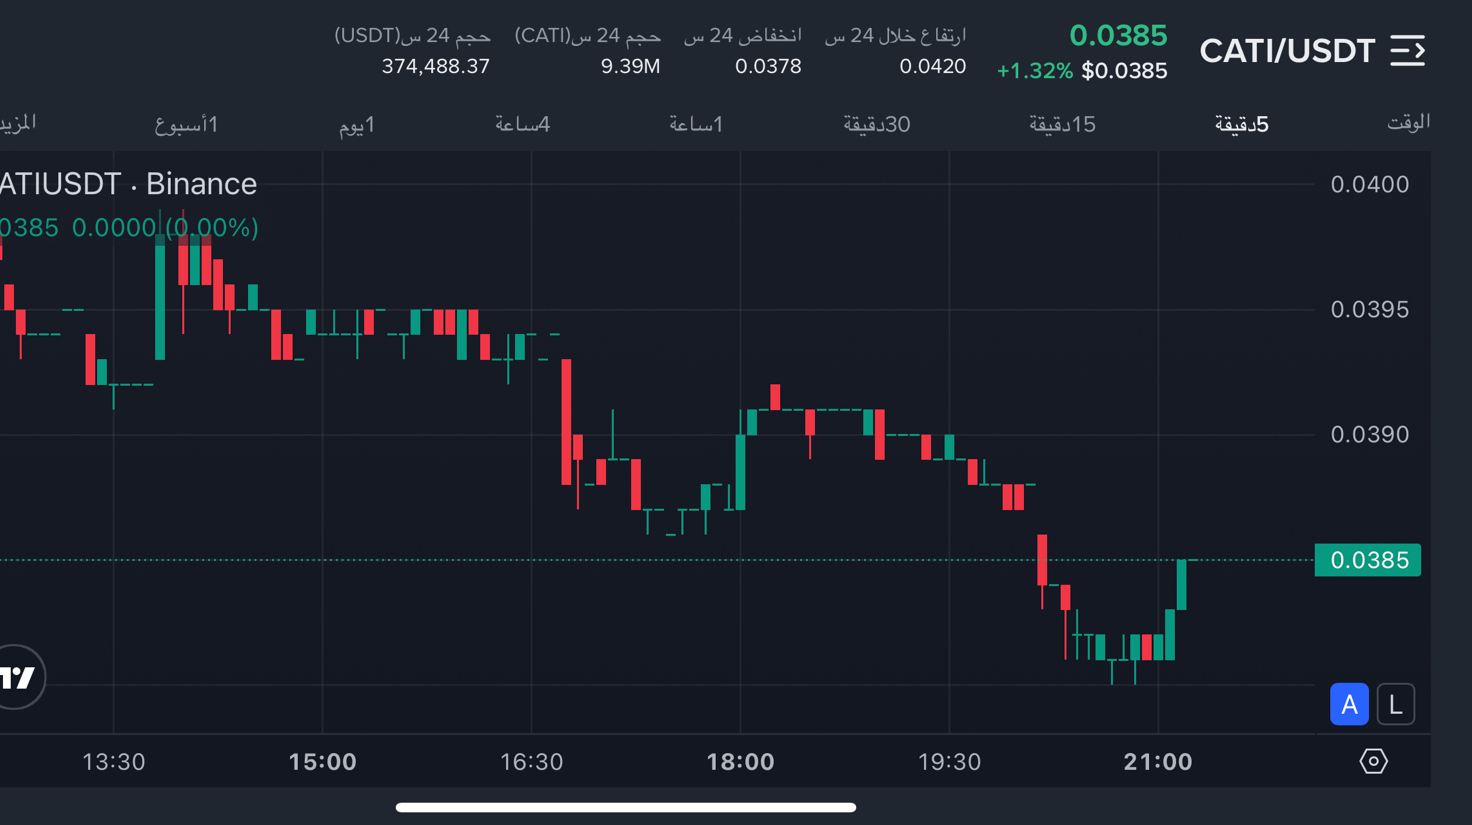Screen dimensions: 1472x825
Task: Click the 16:30 time axis label
Action: (x=531, y=762)
